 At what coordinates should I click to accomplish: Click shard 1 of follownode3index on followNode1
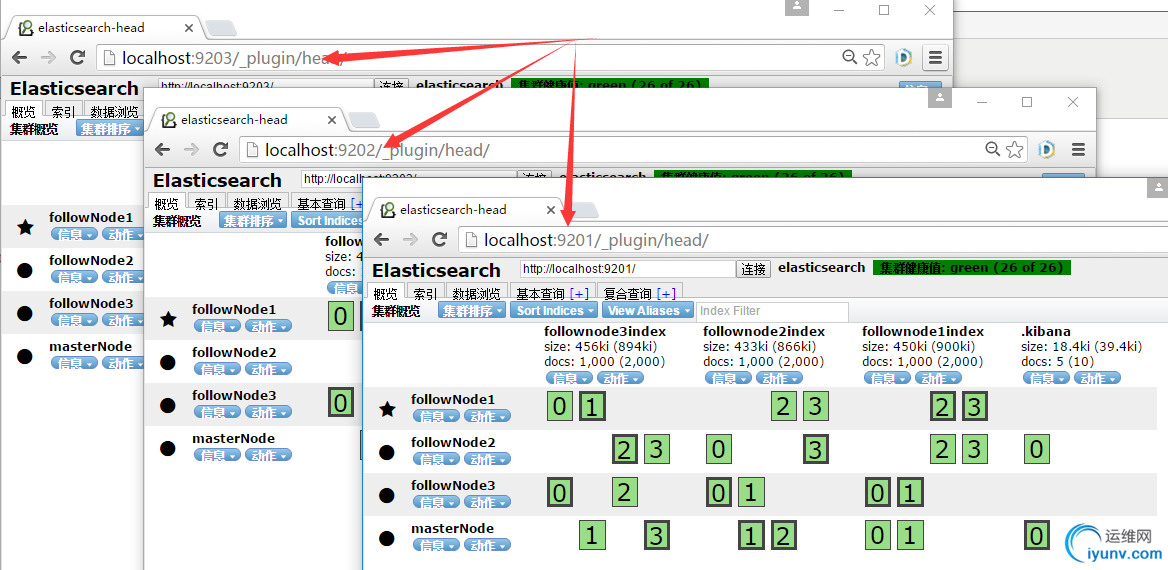pyautogui.click(x=592, y=407)
